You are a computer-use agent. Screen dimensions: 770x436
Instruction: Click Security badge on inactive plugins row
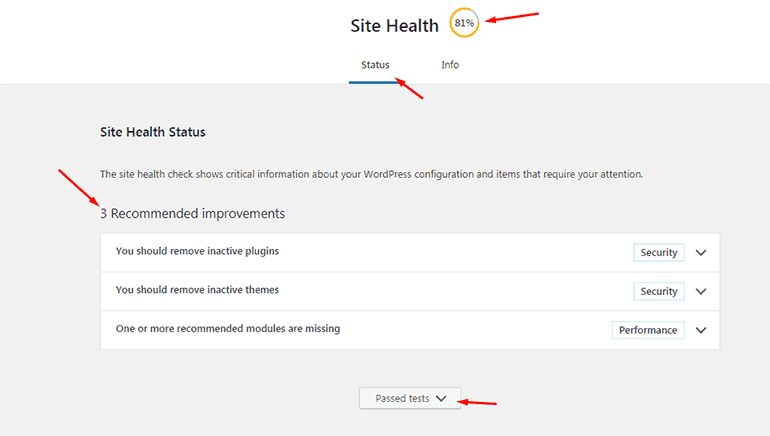(x=659, y=252)
